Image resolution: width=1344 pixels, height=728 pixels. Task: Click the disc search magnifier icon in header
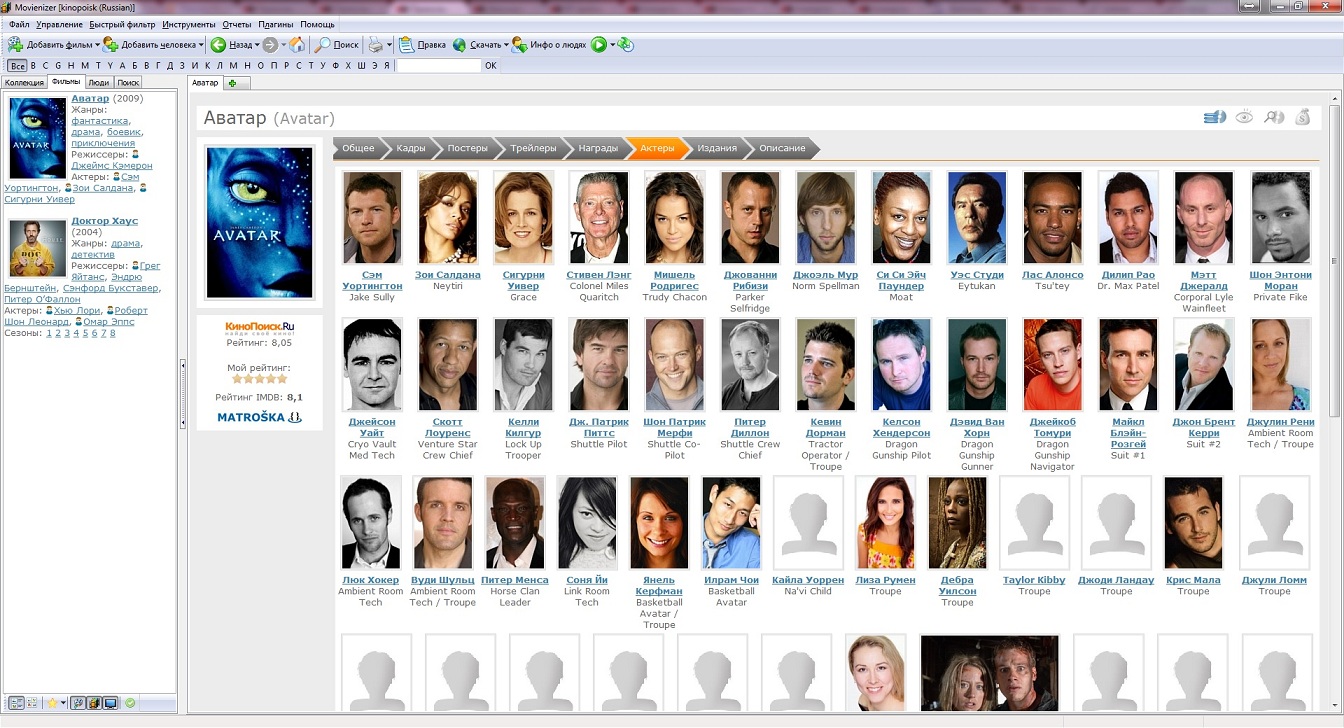[x=1273, y=117]
